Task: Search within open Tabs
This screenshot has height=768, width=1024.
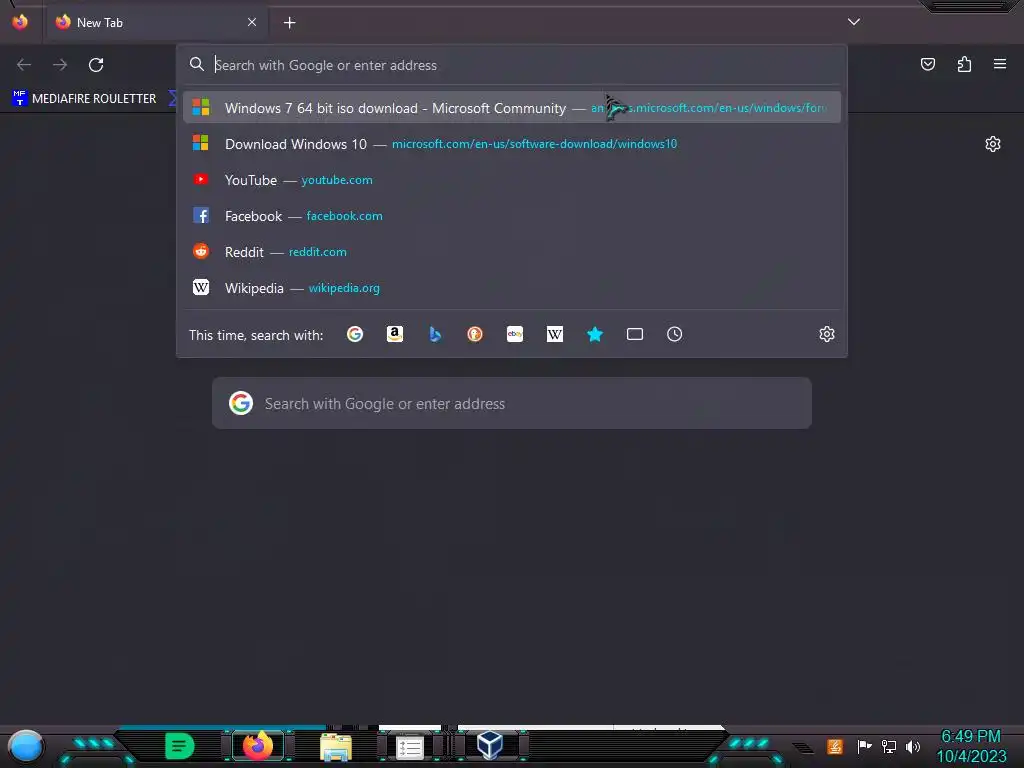Action: click(x=635, y=334)
